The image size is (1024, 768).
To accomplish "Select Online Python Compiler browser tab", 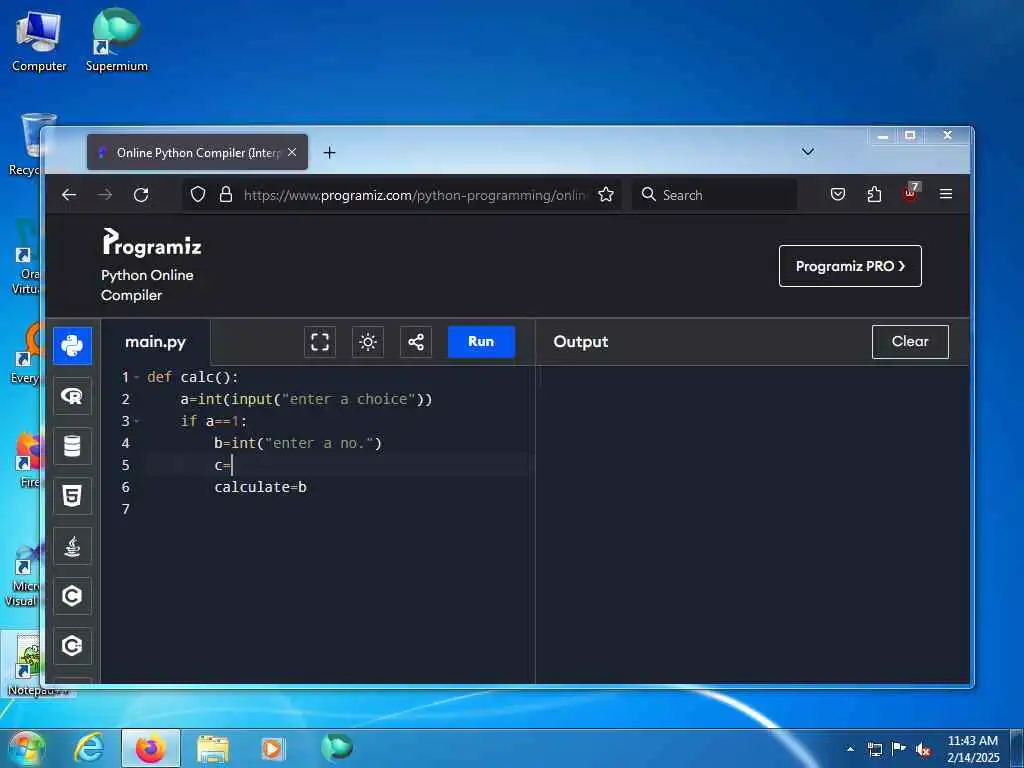I will pos(197,152).
